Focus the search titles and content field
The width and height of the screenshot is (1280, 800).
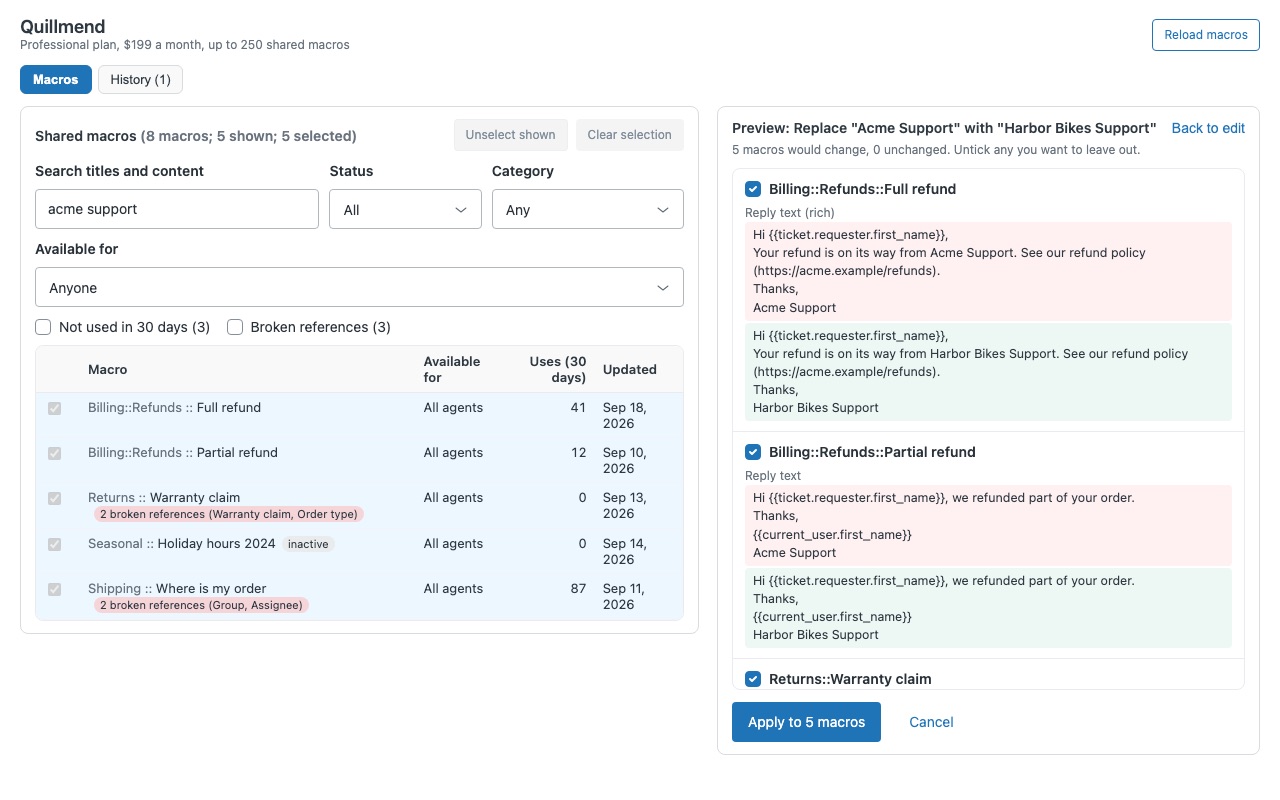tap(177, 209)
